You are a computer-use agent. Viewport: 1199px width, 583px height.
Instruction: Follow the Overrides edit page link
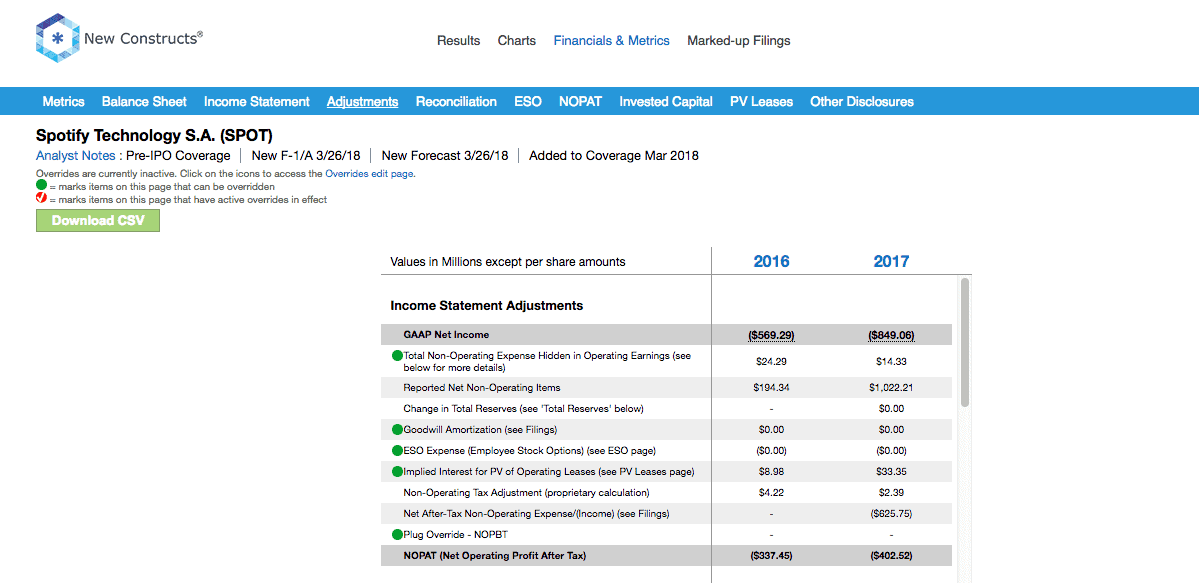[x=369, y=174]
